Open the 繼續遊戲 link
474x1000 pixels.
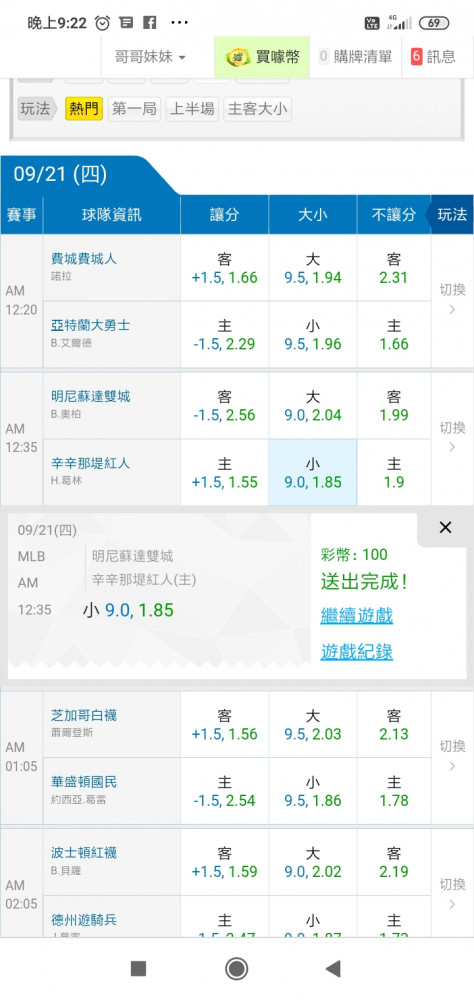[357, 616]
